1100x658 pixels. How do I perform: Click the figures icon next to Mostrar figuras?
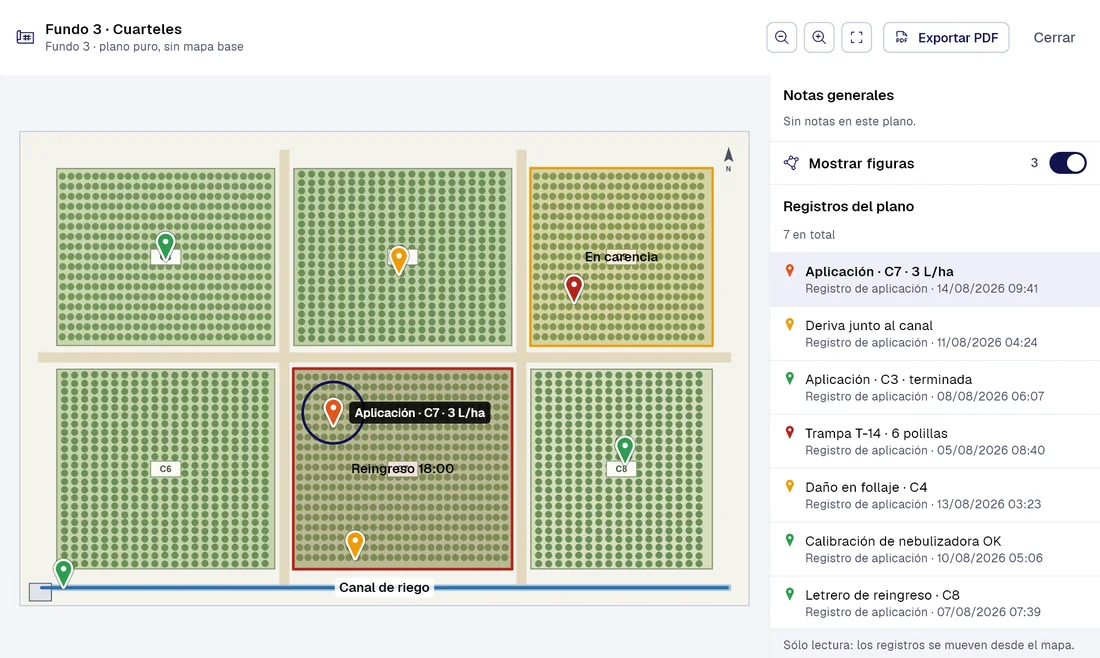pos(791,163)
